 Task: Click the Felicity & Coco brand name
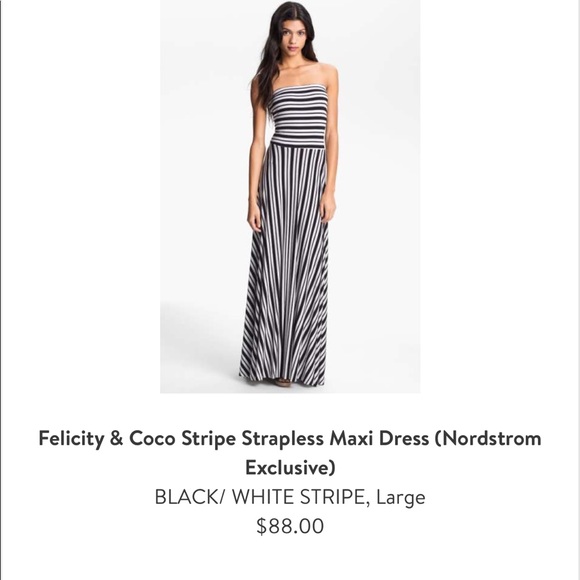[x=107, y=438]
